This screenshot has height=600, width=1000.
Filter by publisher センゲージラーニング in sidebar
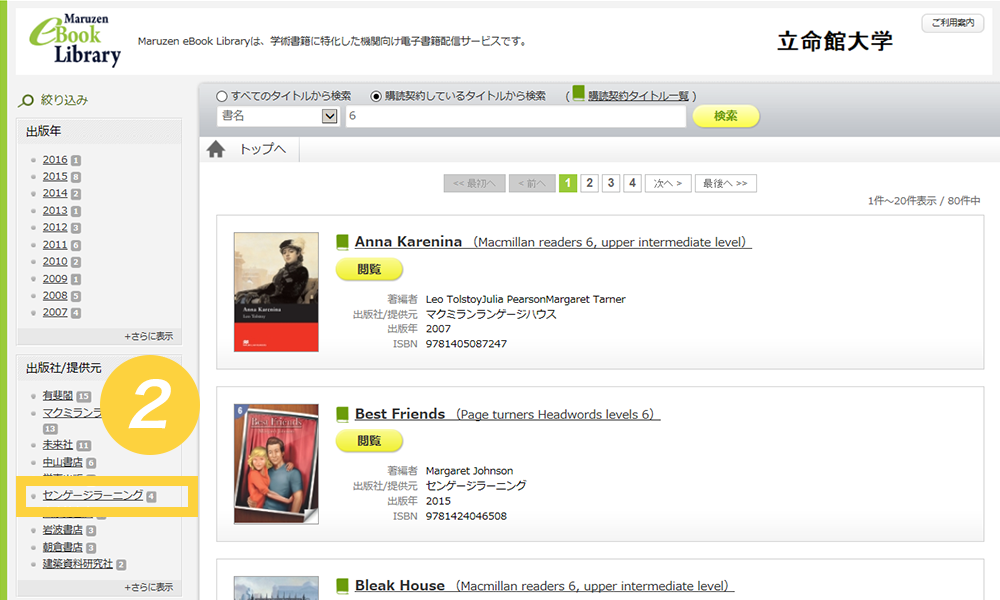click(93, 495)
